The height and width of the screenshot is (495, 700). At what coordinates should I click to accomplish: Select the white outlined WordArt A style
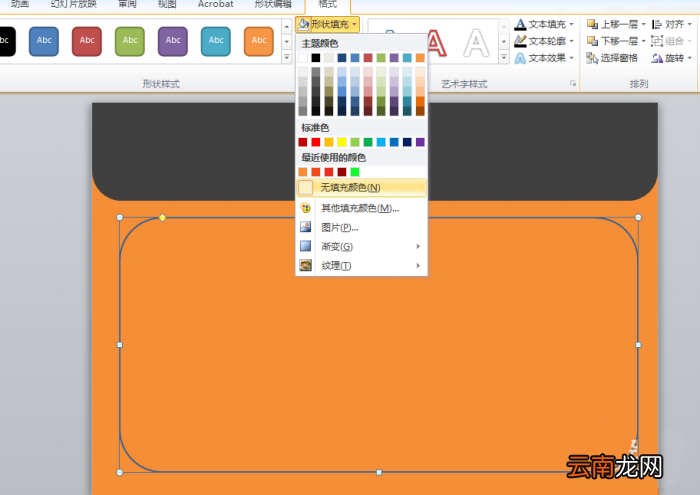click(x=476, y=43)
